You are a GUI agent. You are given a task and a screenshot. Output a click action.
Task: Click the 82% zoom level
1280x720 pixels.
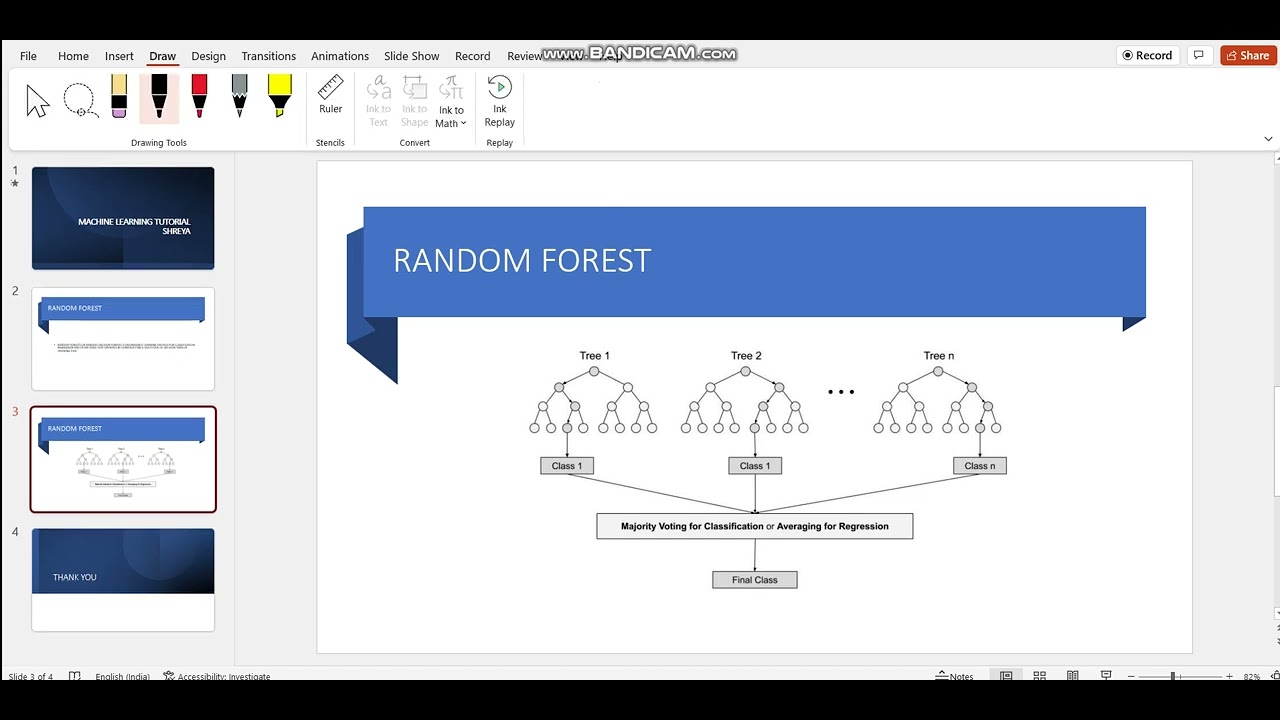coord(1252,677)
